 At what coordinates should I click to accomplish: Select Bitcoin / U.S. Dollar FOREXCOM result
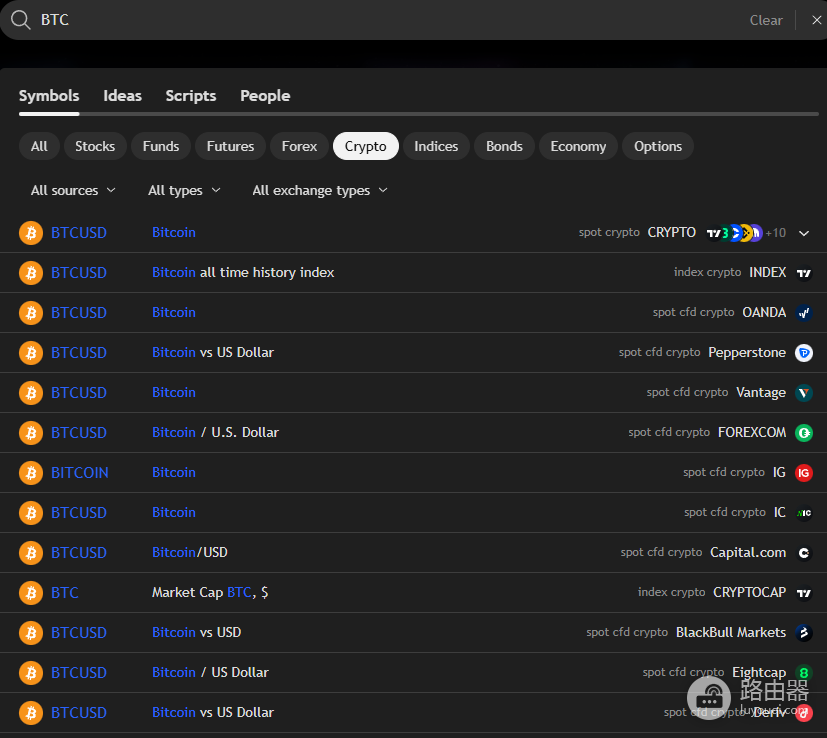point(414,433)
